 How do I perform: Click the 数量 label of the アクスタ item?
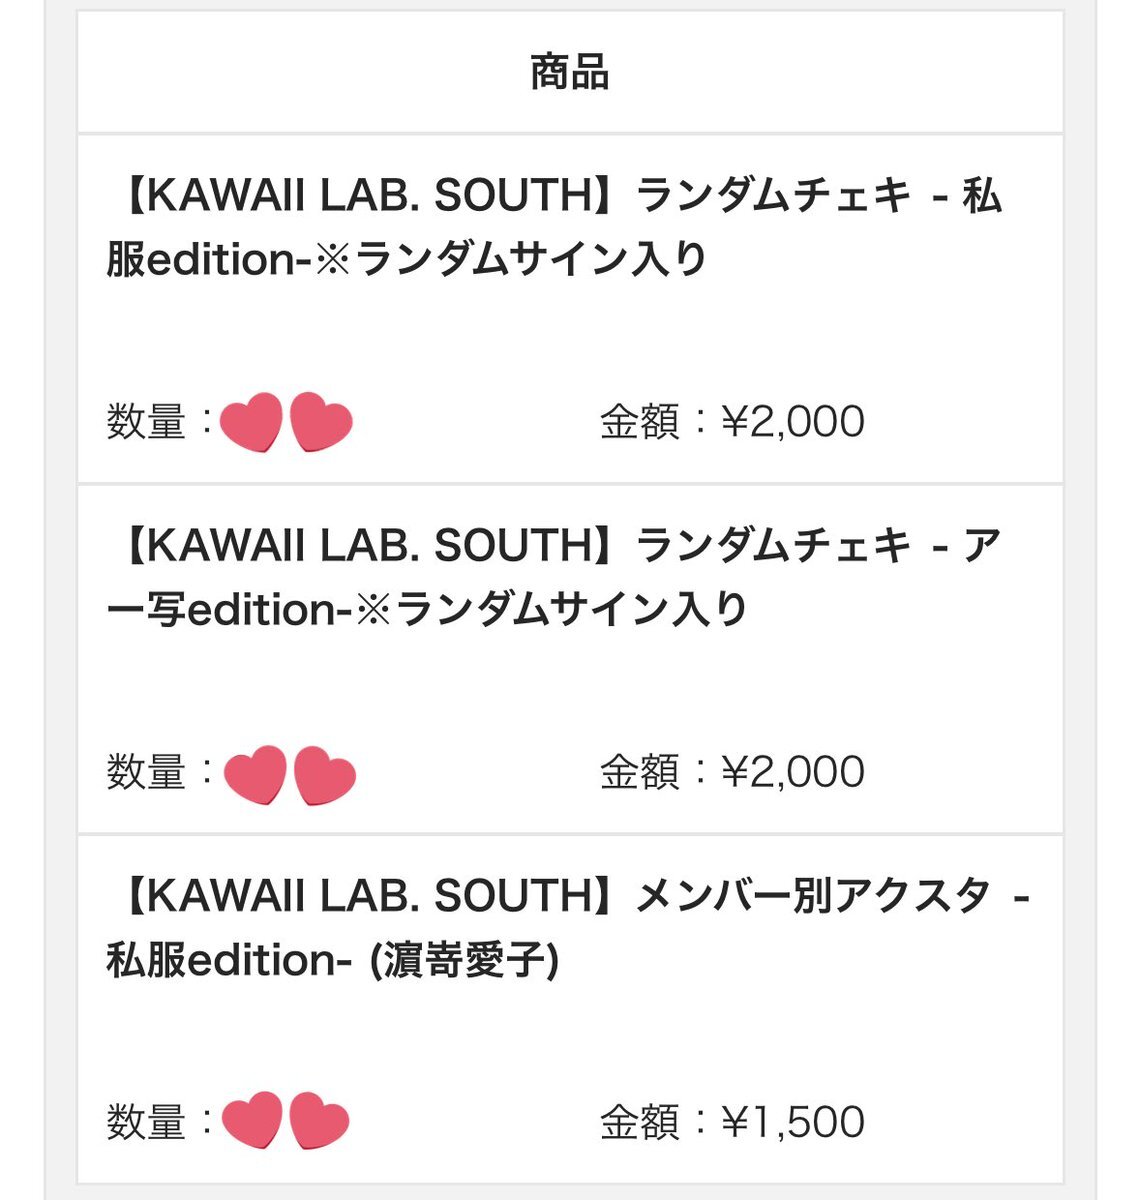tap(146, 1122)
